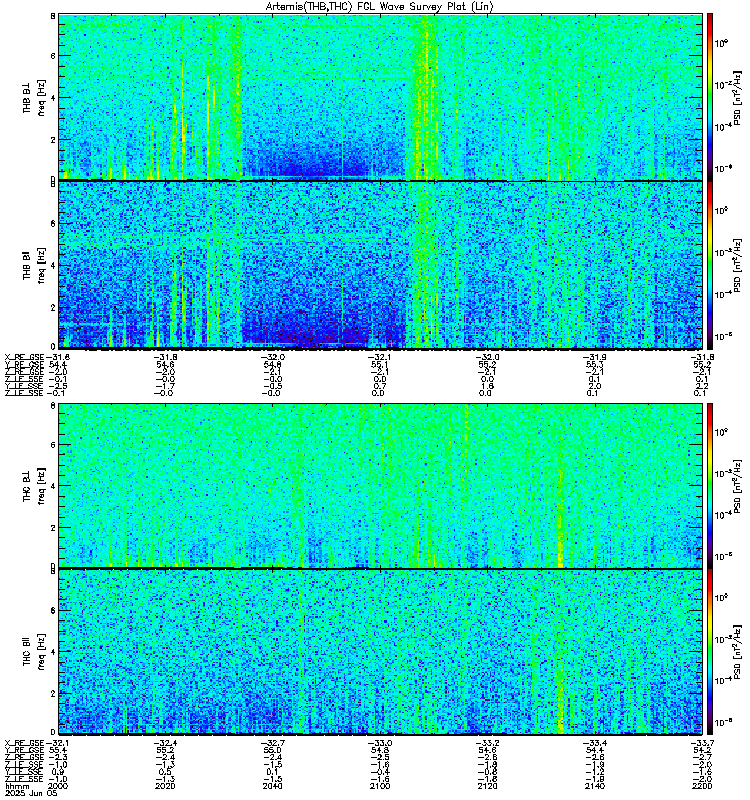Click the '2040' time axis label
The height and width of the screenshot is (800, 750).
[x=272, y=786]
